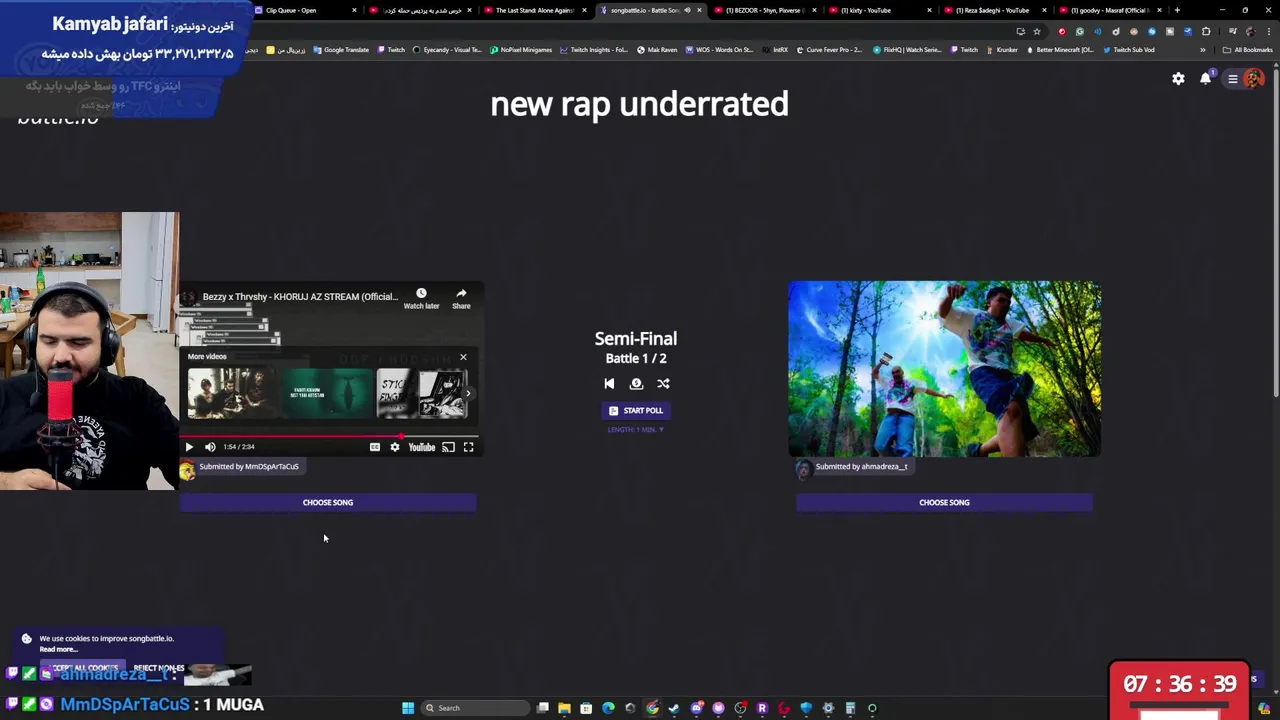Enter fullscreen in YouTube player
The height and width of the screenshot is (720, 1280).
pos(468,447)
